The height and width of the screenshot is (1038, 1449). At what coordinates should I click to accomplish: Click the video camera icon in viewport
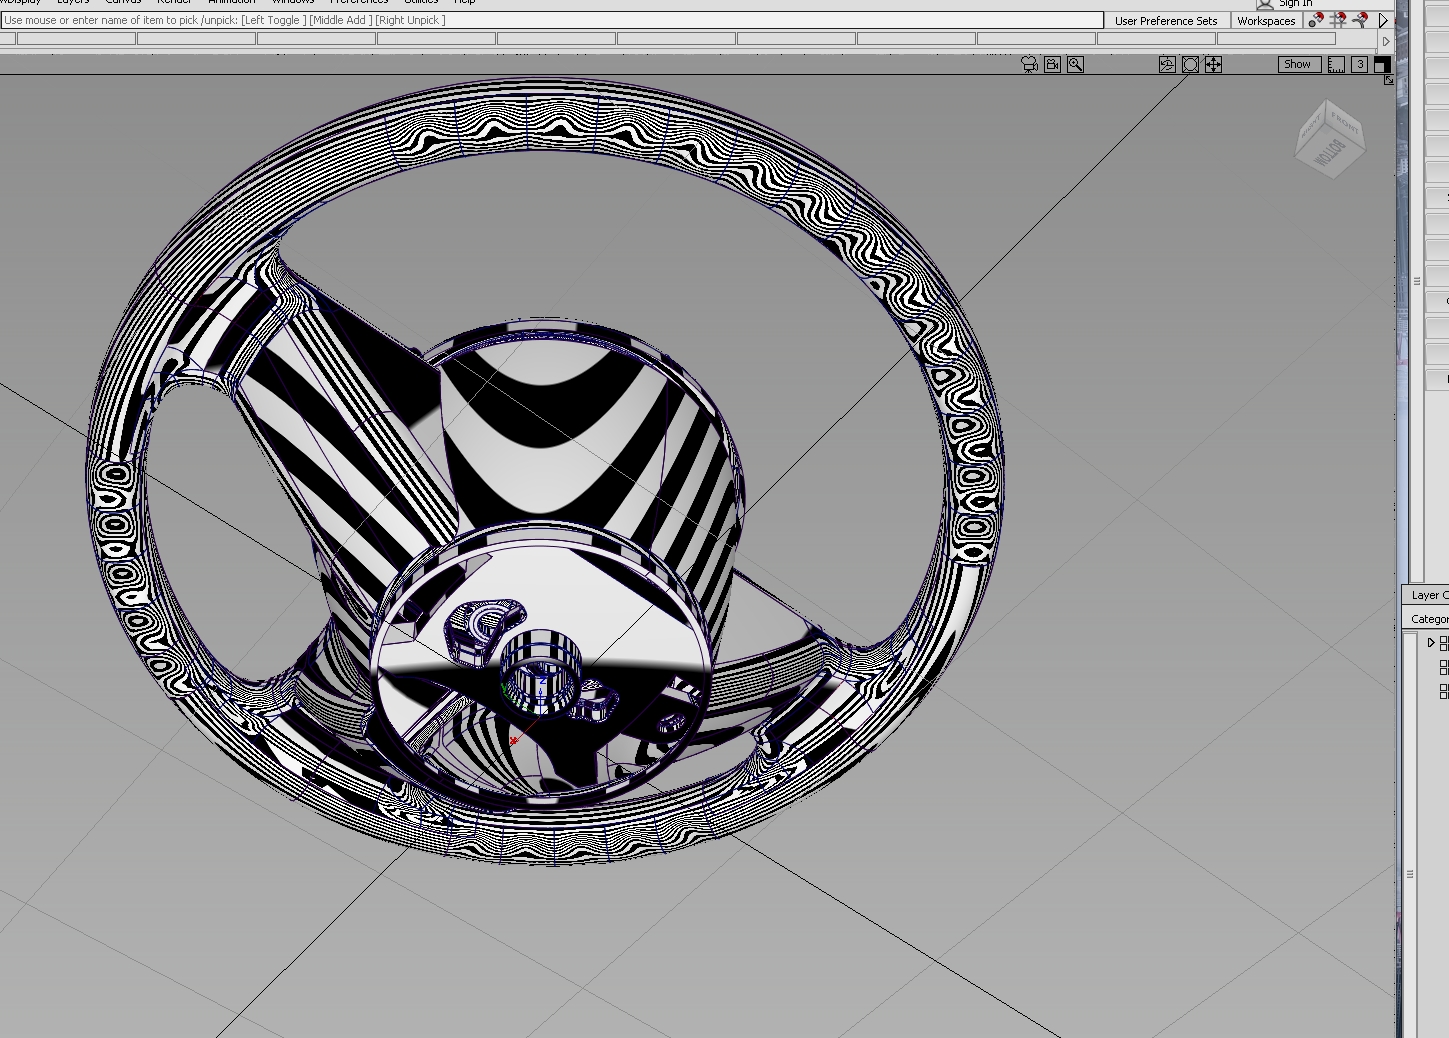click(1052, 64)
